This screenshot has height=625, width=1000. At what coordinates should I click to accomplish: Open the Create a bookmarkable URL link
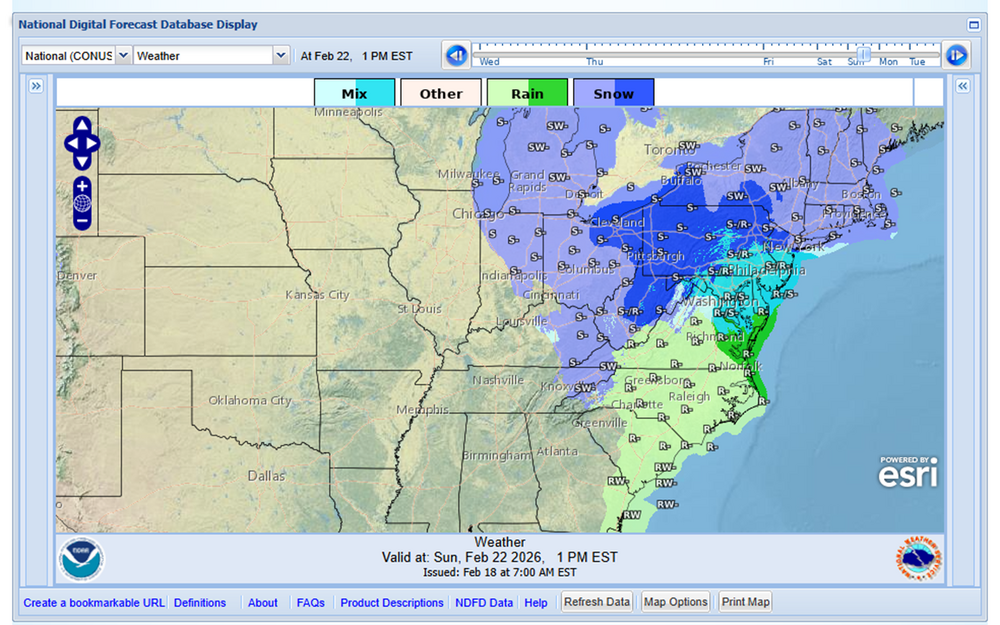[x=94, y=603]
